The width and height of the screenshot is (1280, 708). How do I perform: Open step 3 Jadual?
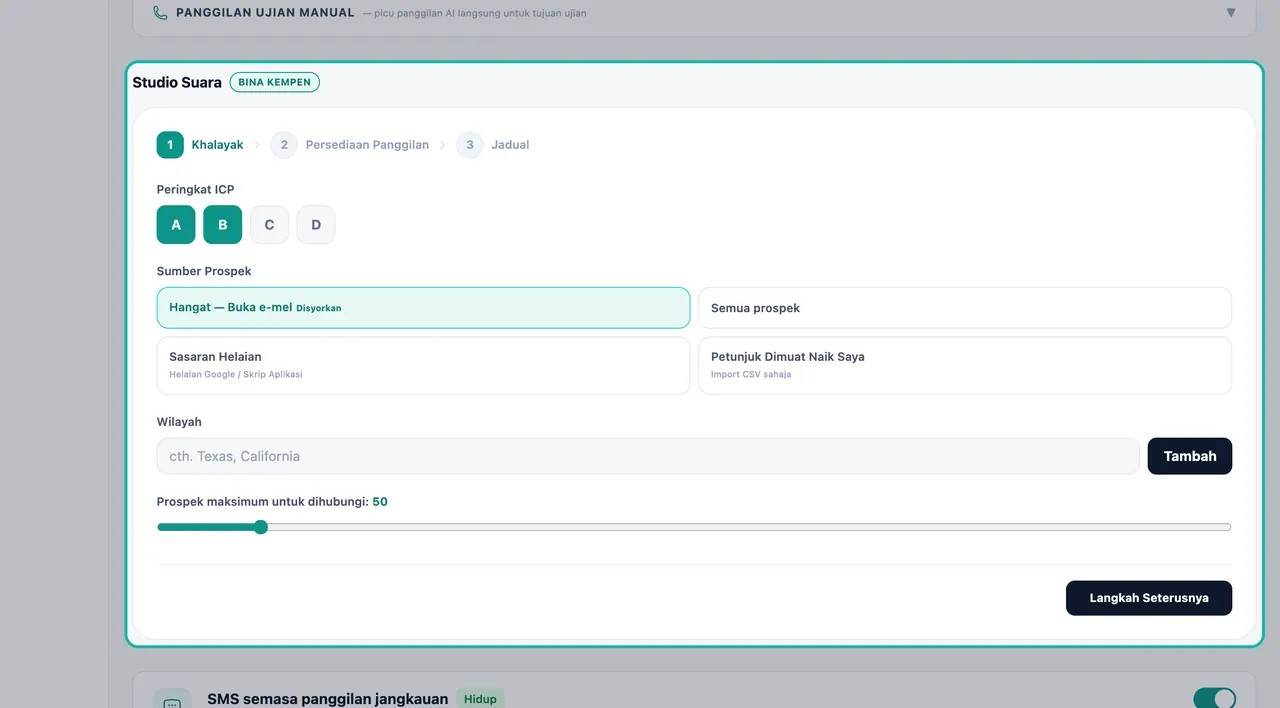[493, 145]
